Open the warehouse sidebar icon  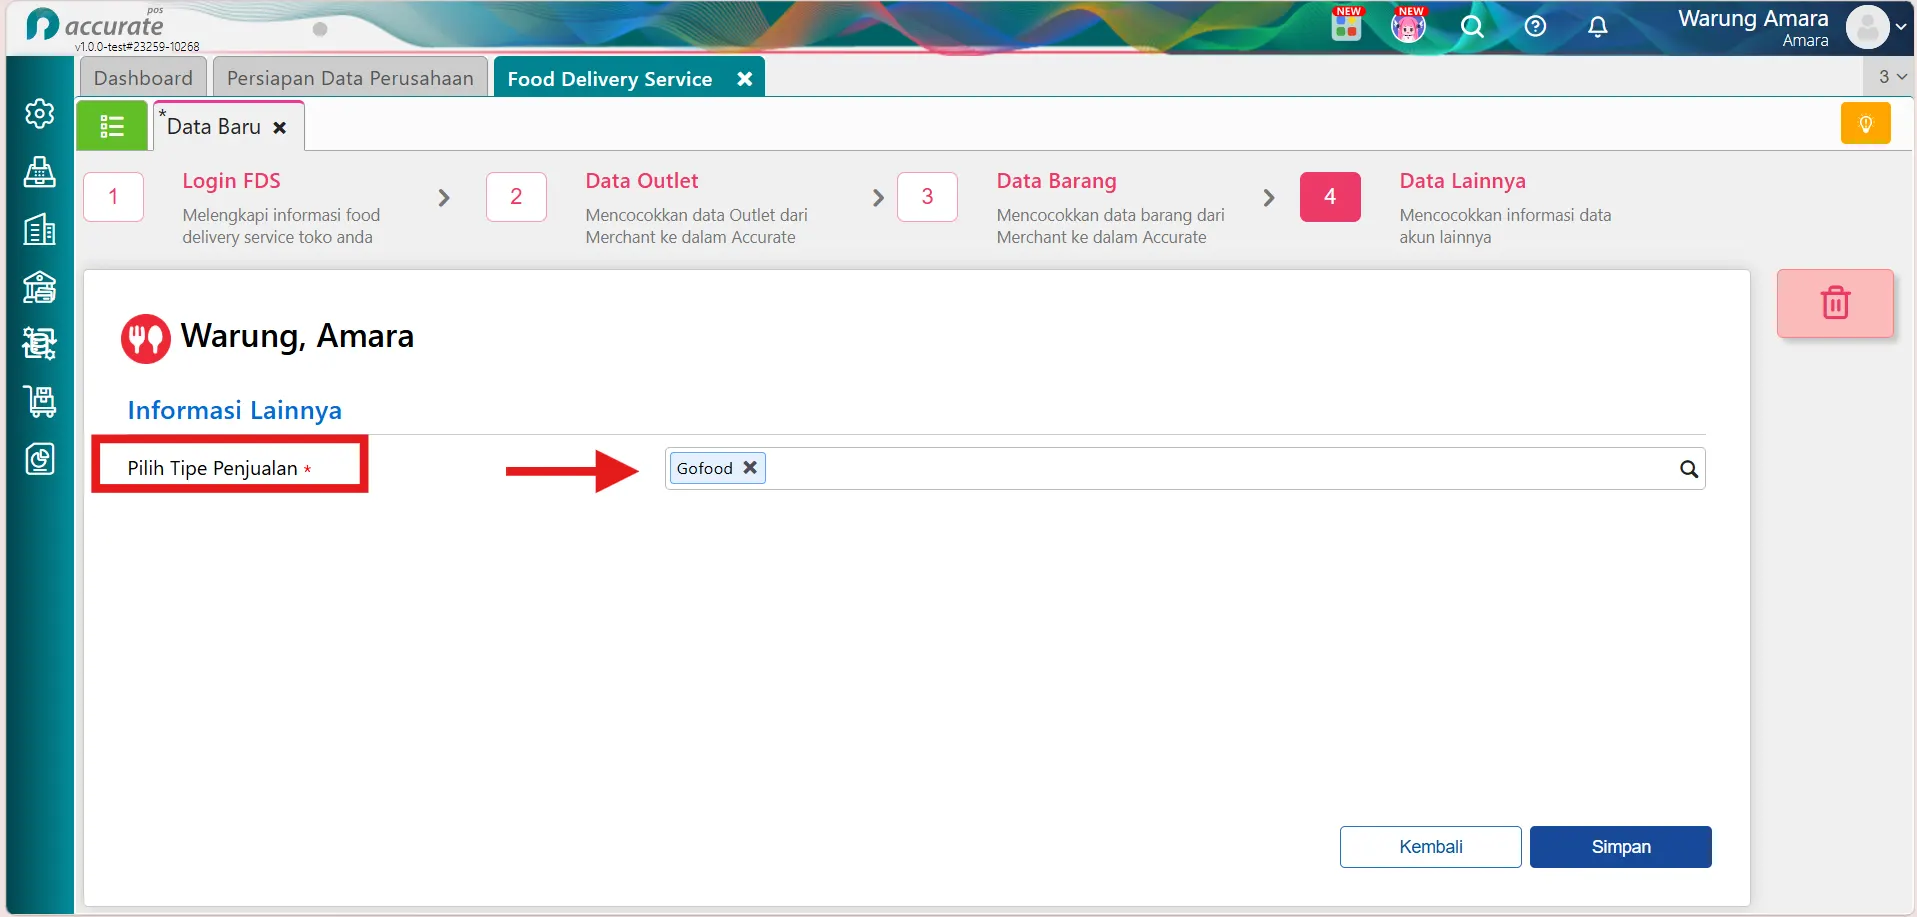39,287
